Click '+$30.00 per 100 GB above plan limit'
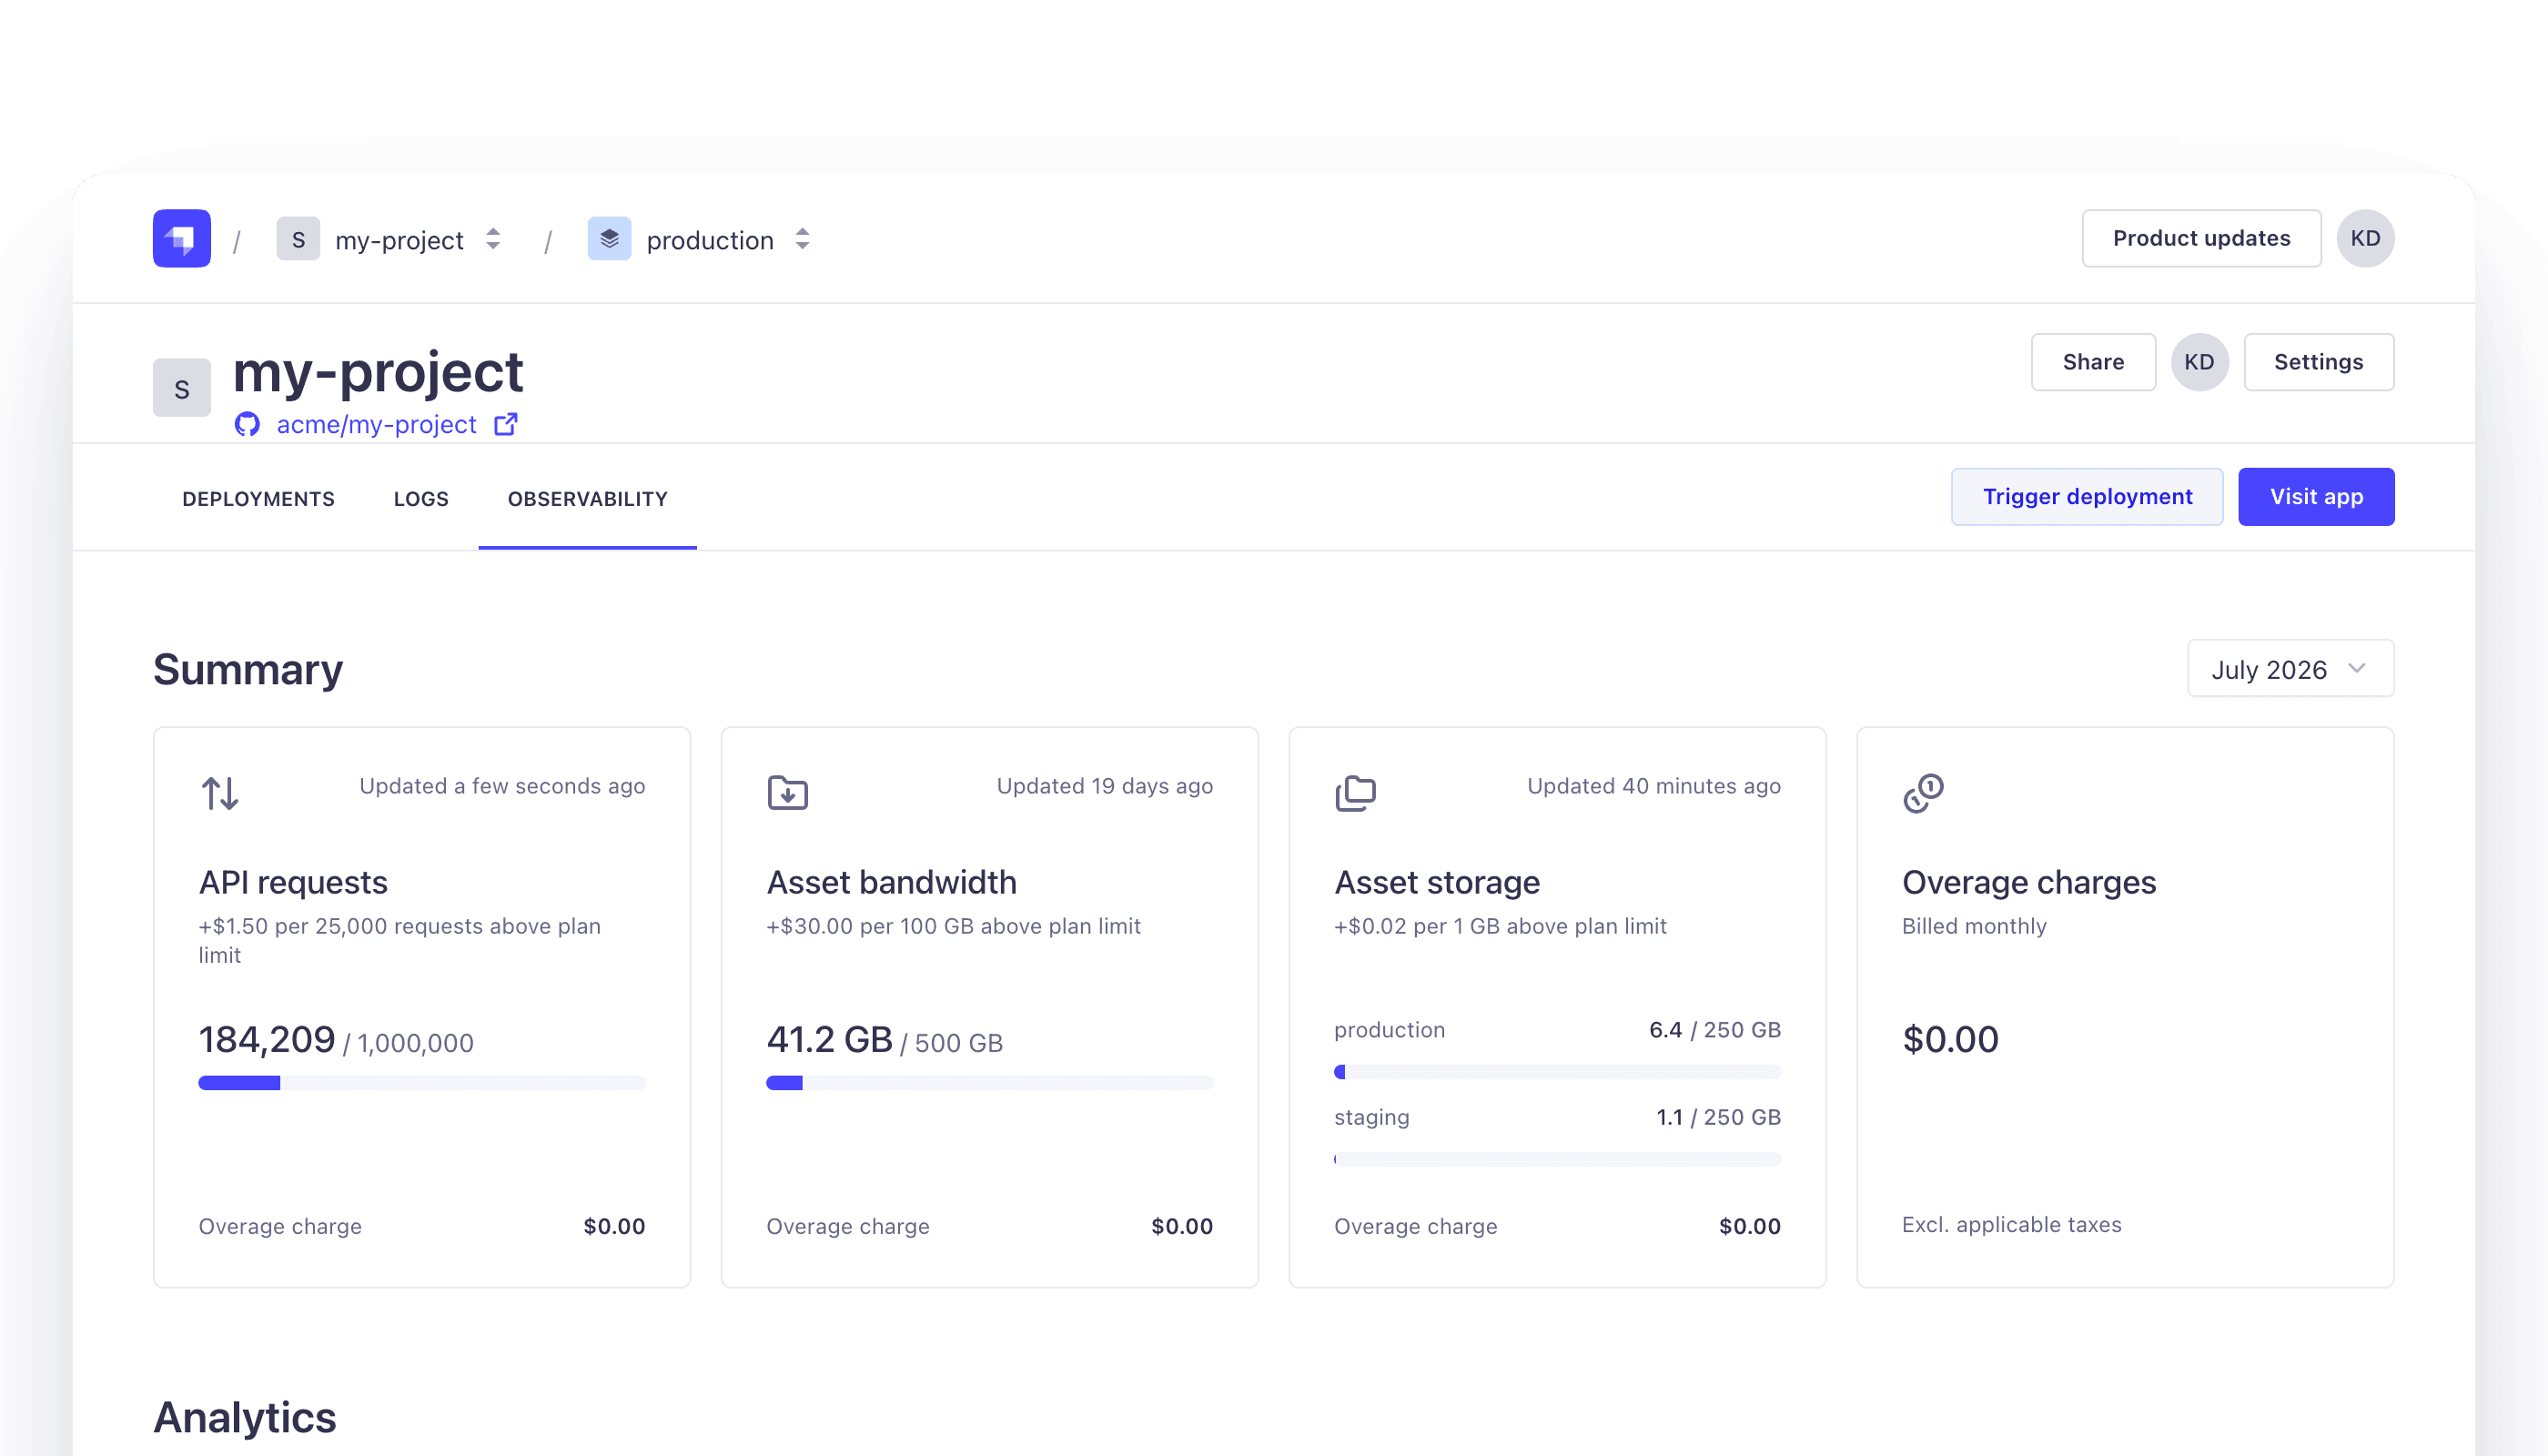2548x1456 pixels. pyautogui.click(x=954, y=926)
